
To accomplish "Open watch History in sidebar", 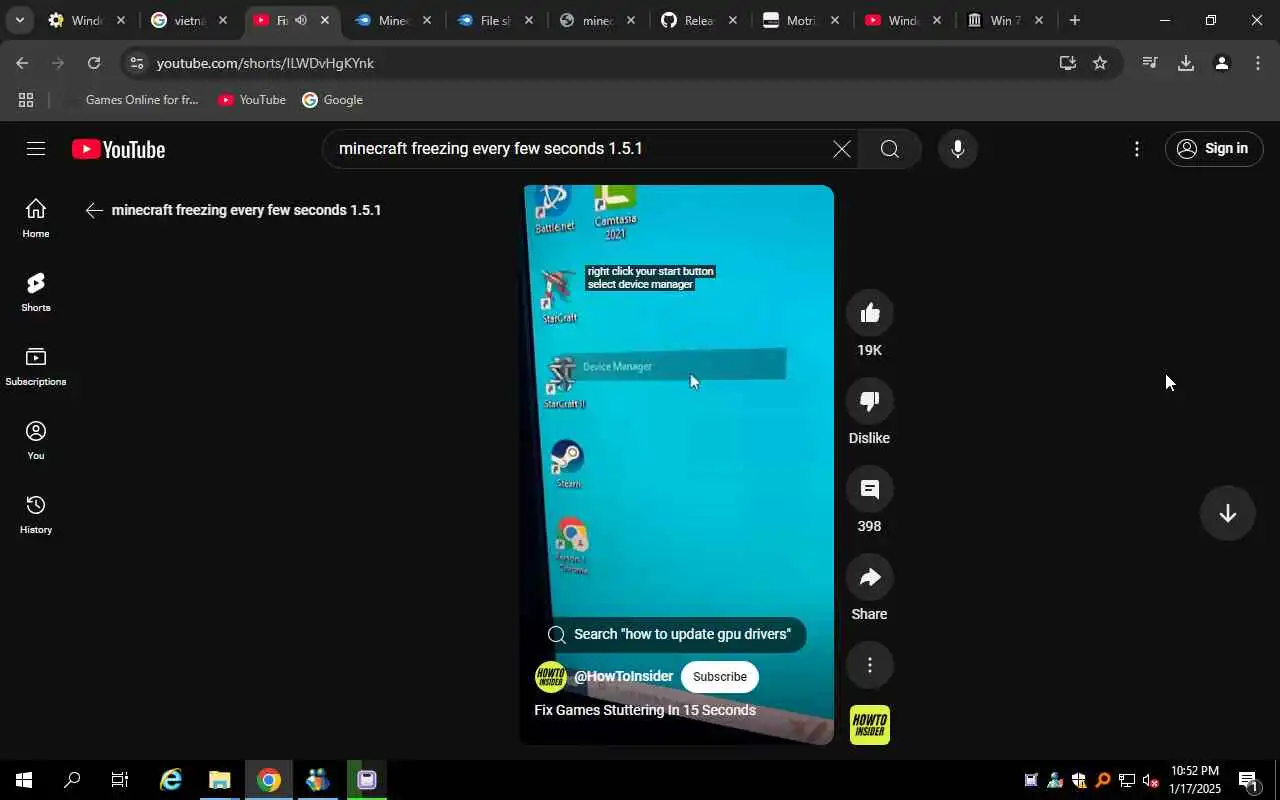I will 36,514.
